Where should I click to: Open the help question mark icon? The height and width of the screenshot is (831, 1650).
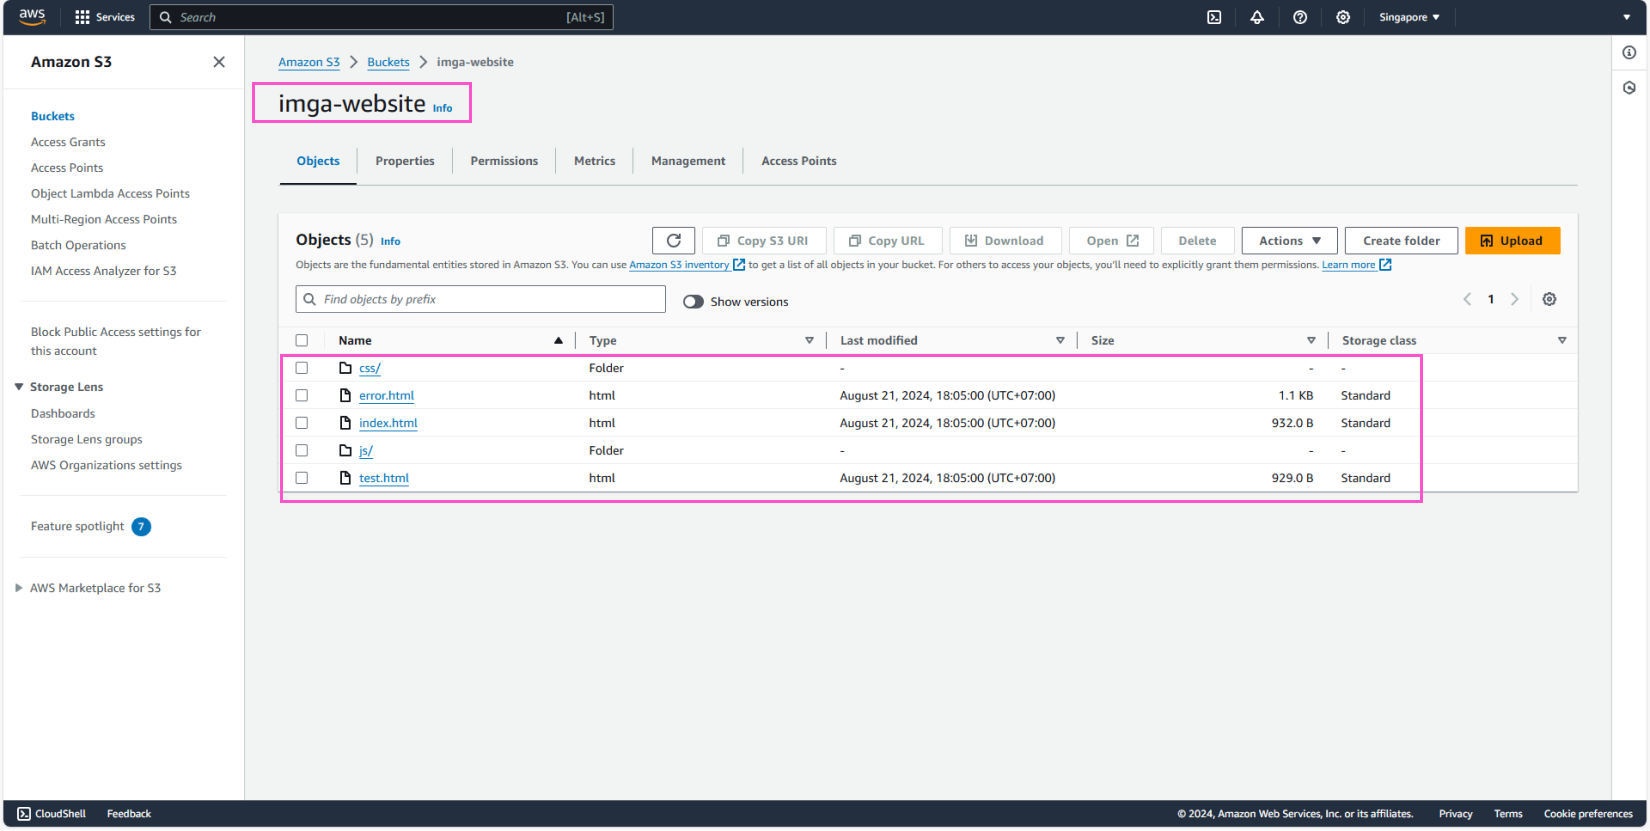point(1300,17)
